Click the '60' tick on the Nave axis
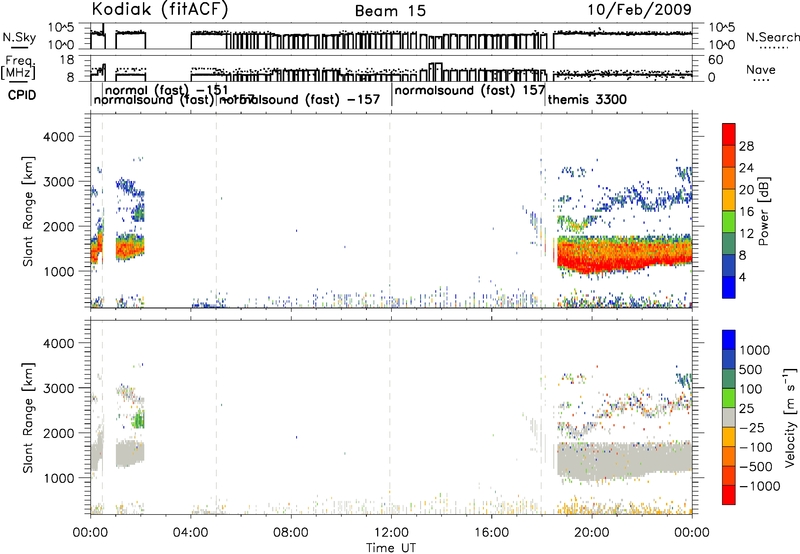This screenshot has width=800, height=554. [x=715, y=60]
